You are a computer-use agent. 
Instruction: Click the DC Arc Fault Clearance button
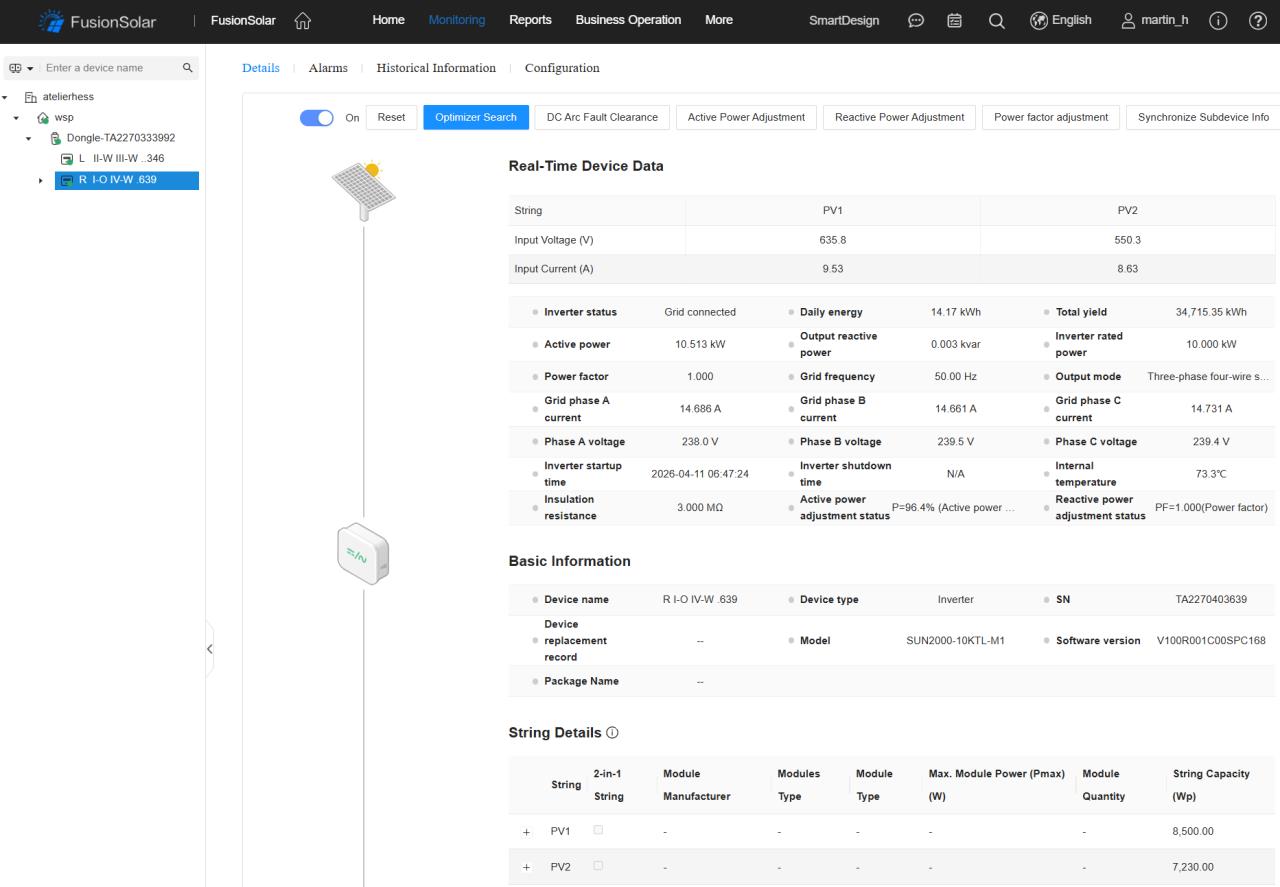(601, 118)
